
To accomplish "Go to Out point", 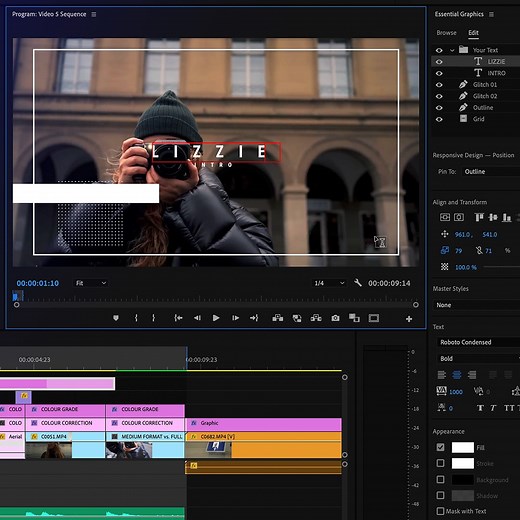I will click(x=254, y=318).
